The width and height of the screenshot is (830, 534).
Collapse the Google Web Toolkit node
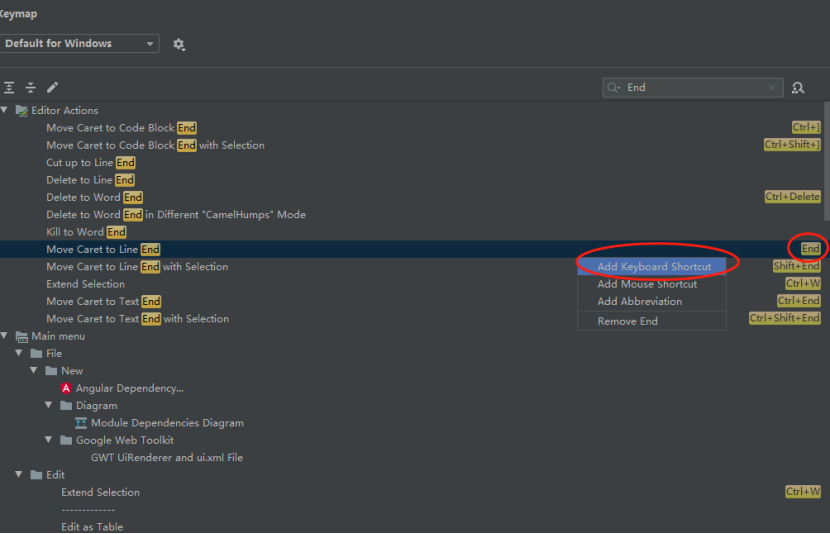click(x=49, y=440)
